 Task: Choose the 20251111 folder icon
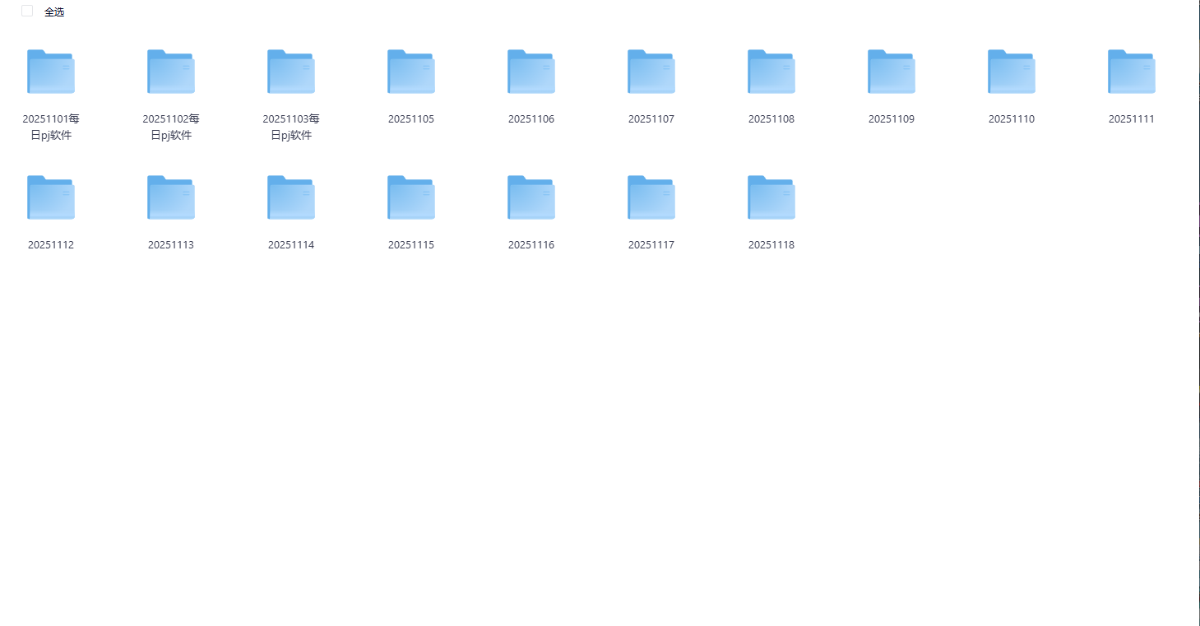[1131, 72]
